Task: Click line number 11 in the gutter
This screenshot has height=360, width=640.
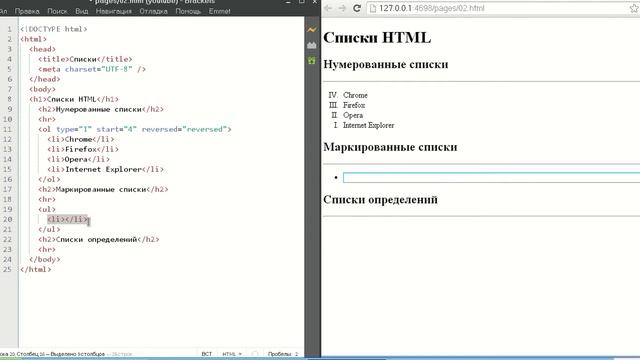Action: (7, 129)
